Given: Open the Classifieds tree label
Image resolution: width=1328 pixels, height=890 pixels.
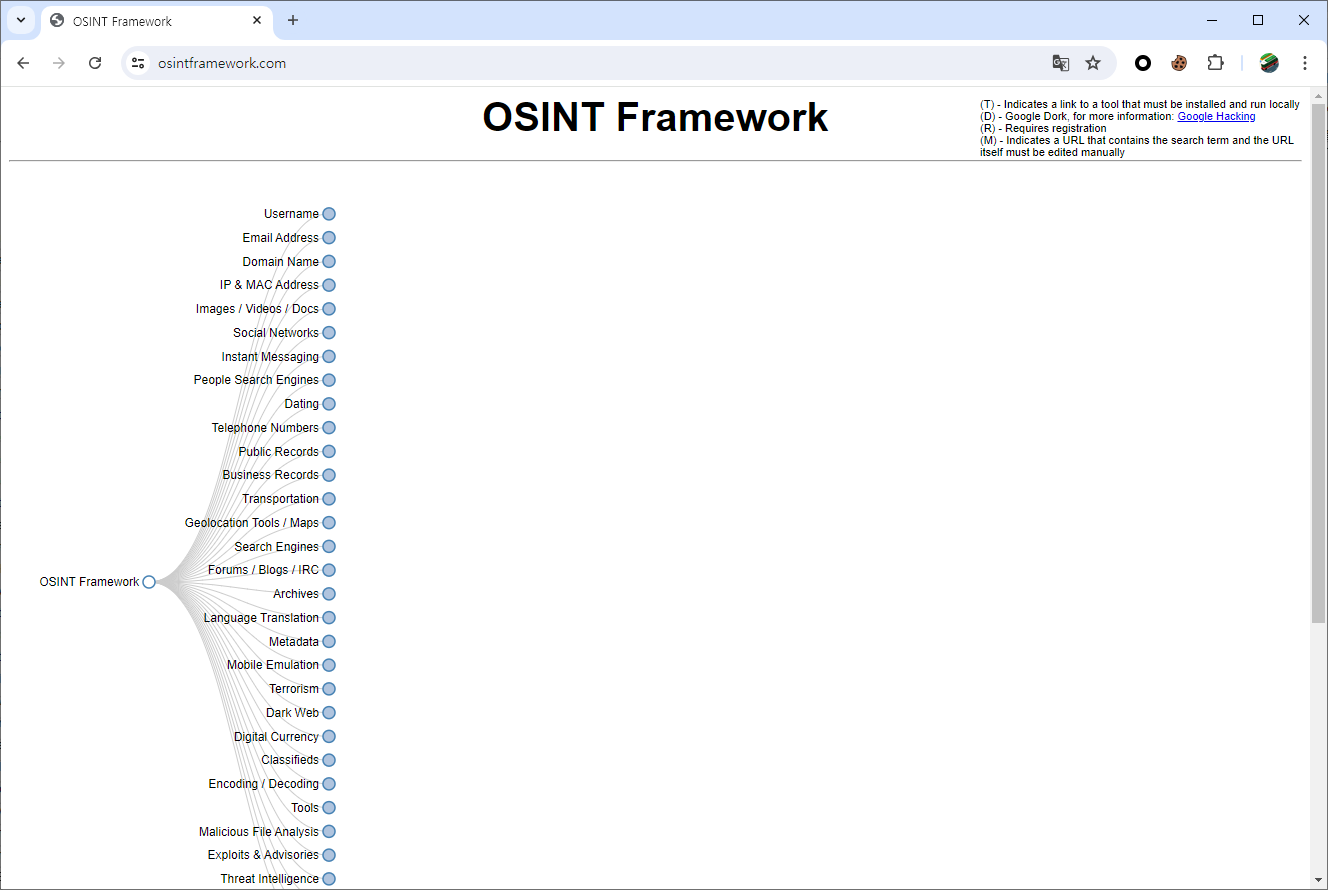Looking at the screenshot, I should pyautogui.click(x=290, y=760).
